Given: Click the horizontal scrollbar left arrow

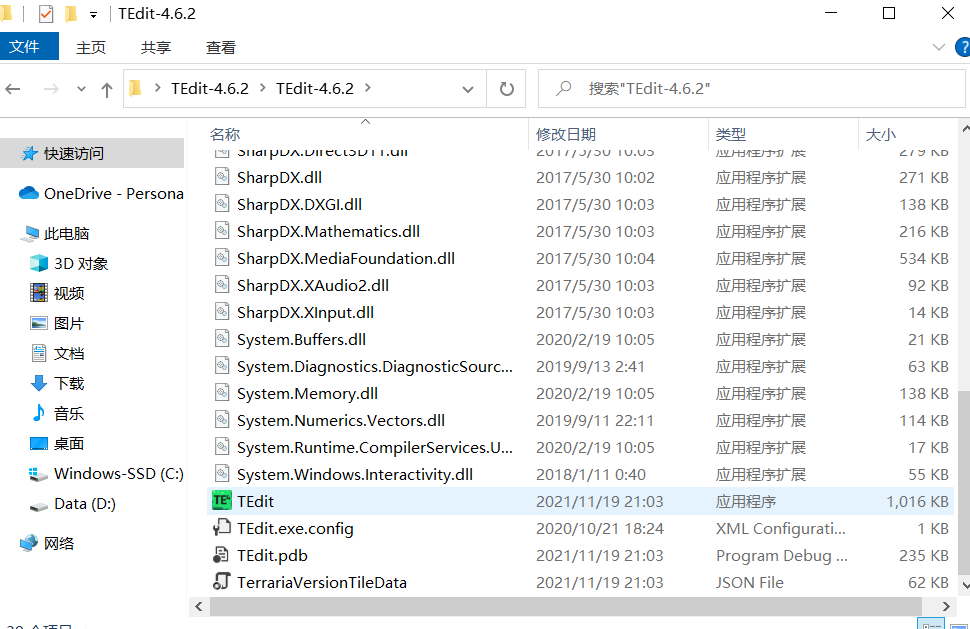Looking at the screenshot, I should click(x=200, y=606).
